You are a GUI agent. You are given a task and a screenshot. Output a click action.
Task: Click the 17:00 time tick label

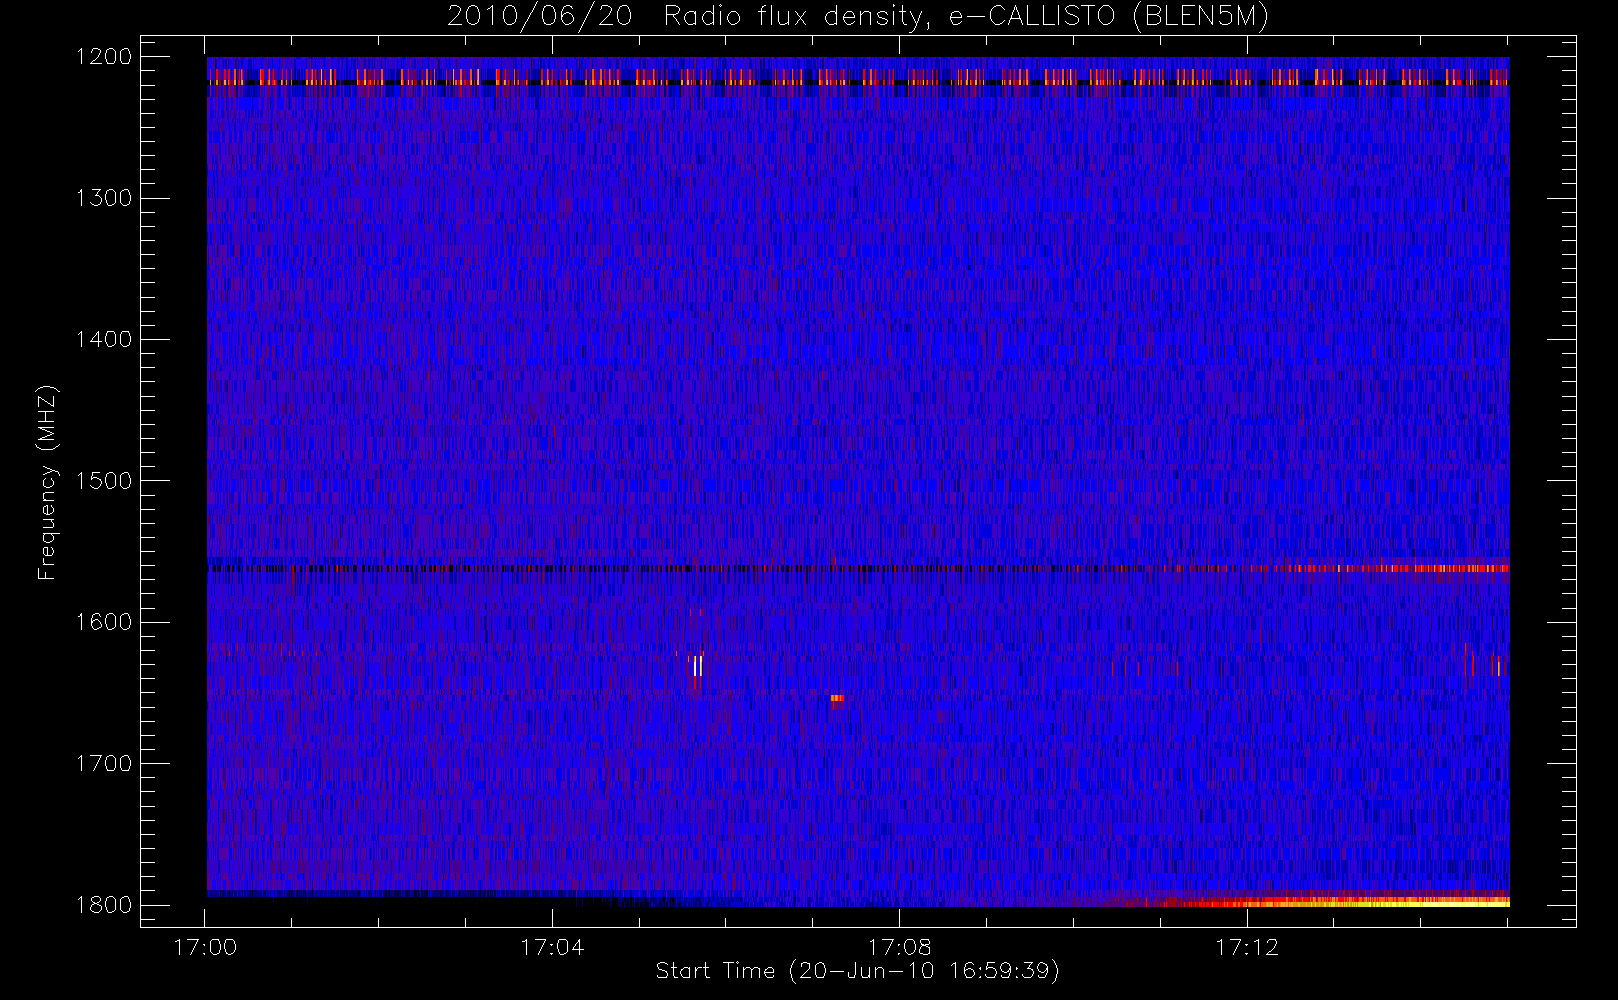[205, 947]
